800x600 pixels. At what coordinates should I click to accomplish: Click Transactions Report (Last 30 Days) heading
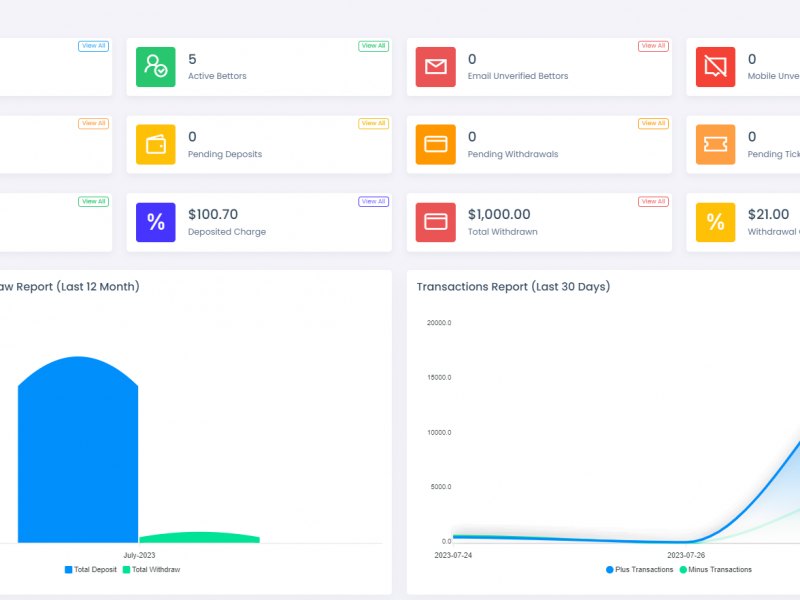click(x=513, y=287)
